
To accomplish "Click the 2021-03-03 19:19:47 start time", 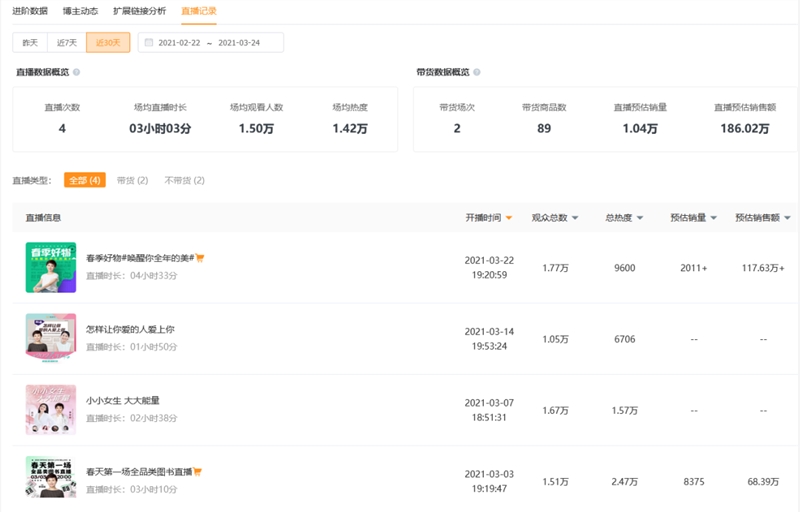I will (489, 481).
